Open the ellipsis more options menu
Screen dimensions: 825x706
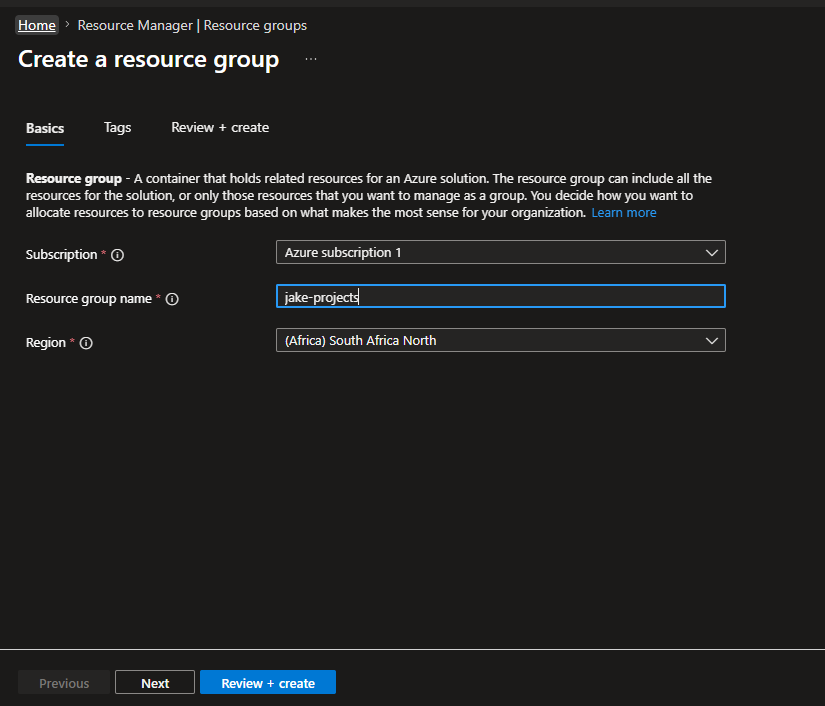[x=311, y=59]
